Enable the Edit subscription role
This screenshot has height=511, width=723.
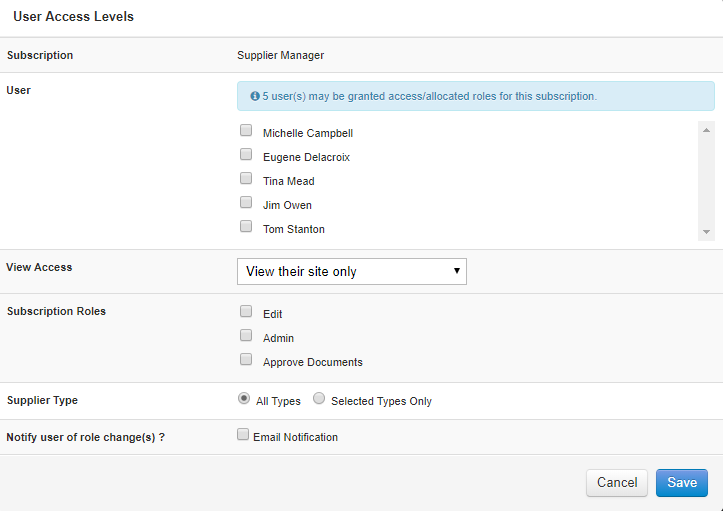246,312
